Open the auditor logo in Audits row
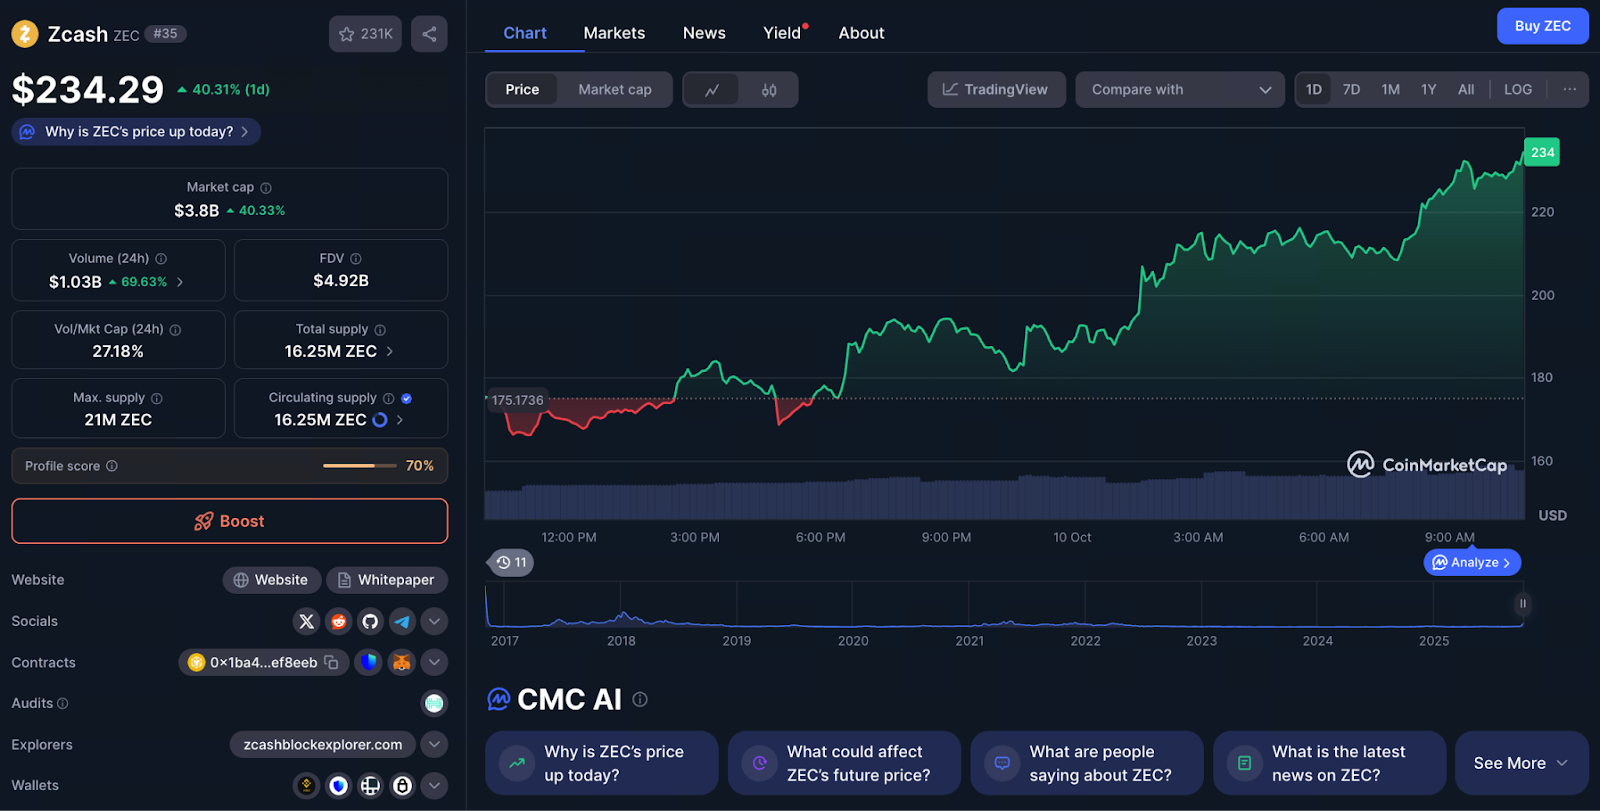The image size is (1600, 811). click(434, 704)
